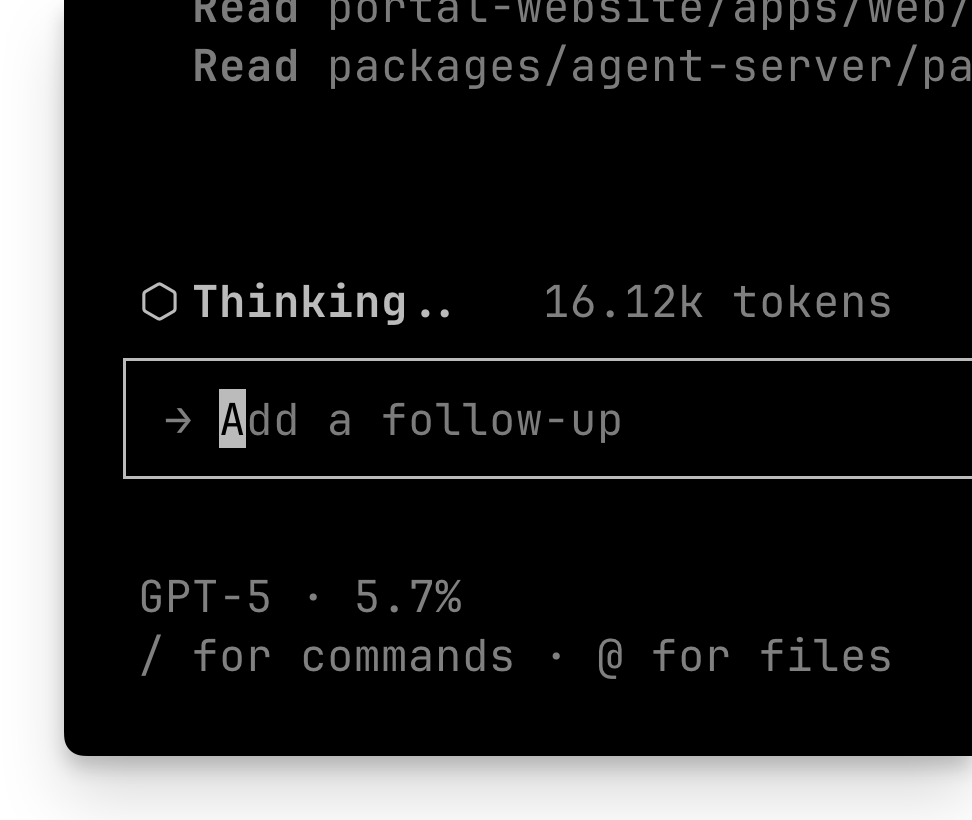This screenshot has height=820, width=972.
Task: Click the Read portal-website log line
Action: [x=582, y=12]
